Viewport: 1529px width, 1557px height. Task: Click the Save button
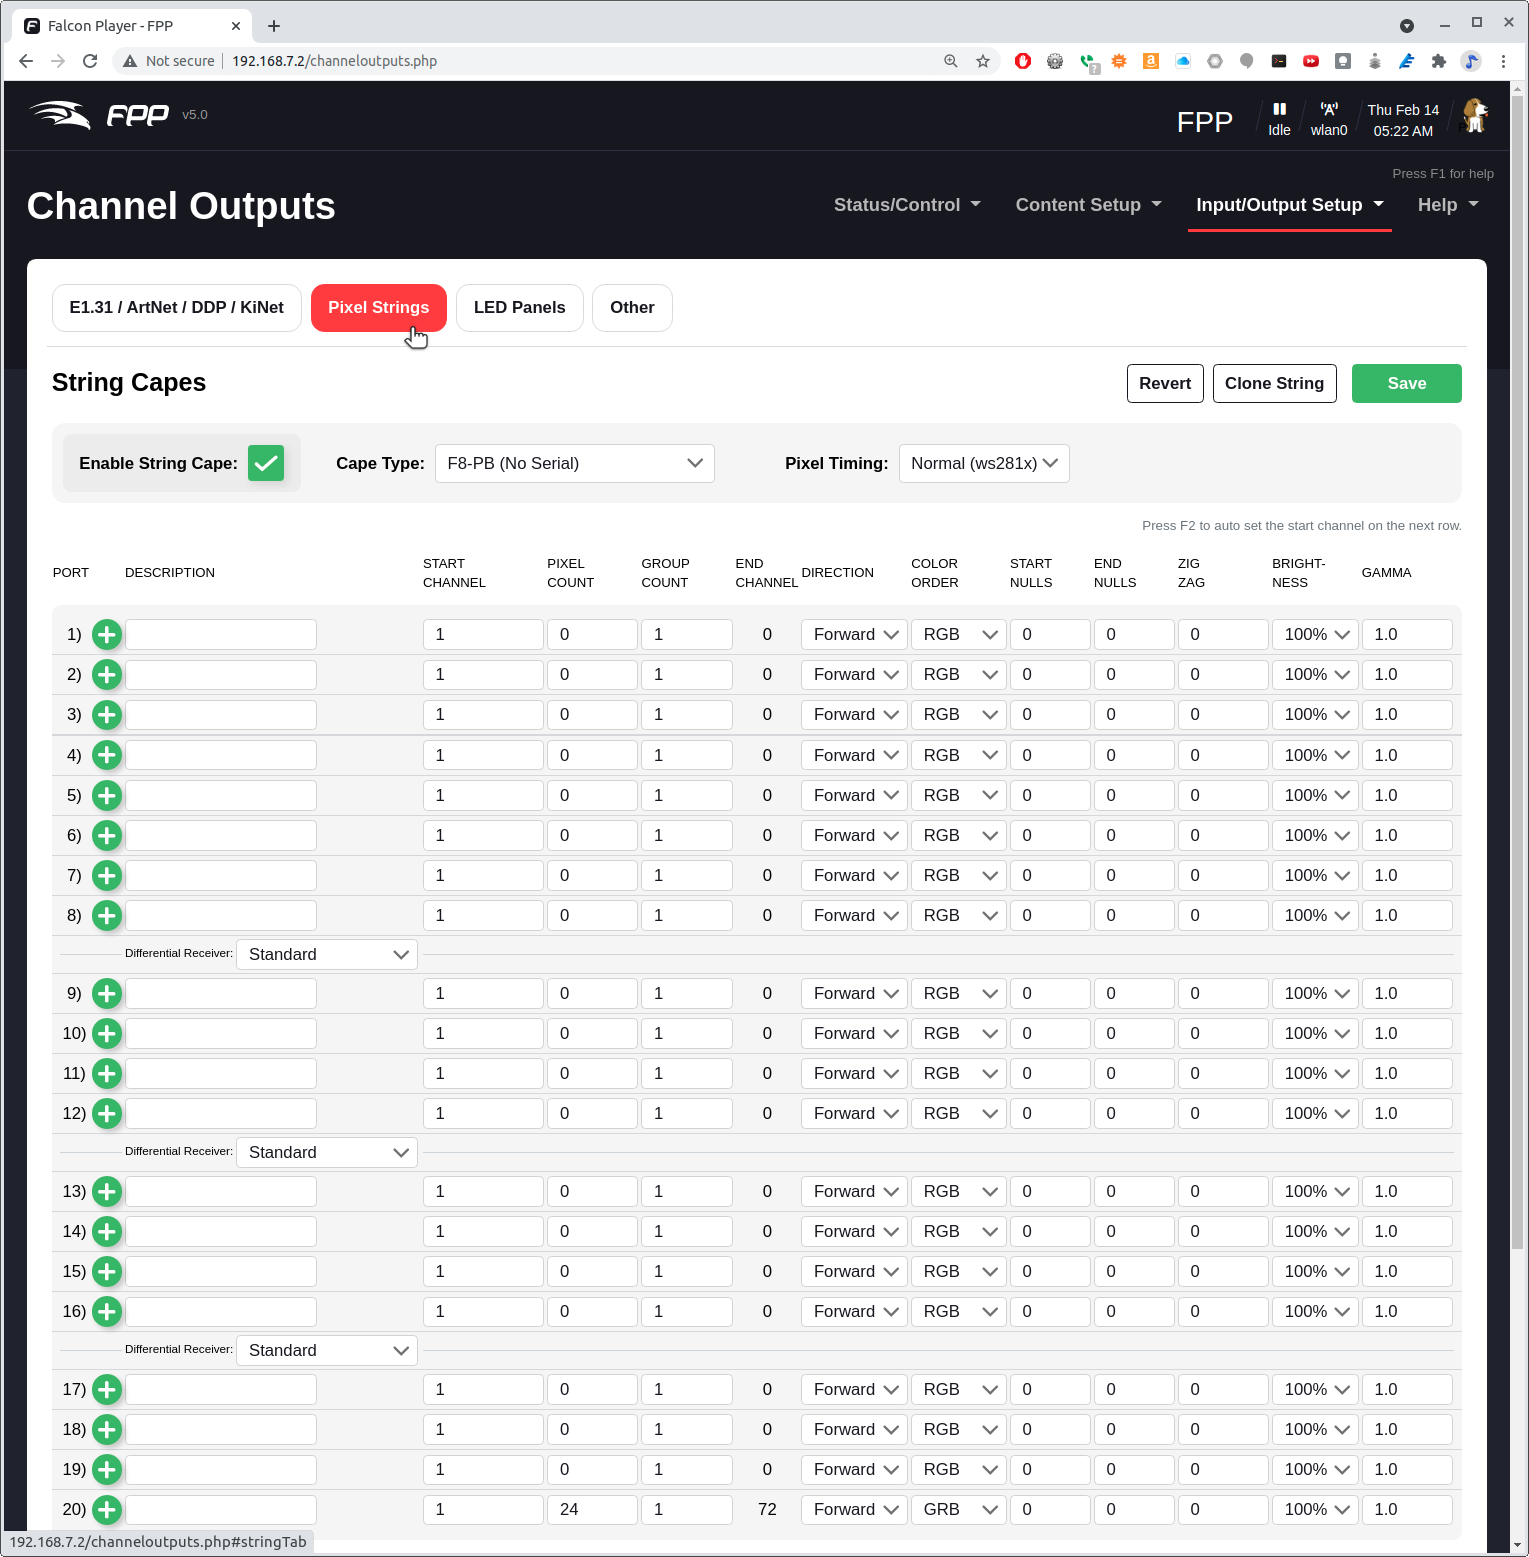coord(1406,383)
